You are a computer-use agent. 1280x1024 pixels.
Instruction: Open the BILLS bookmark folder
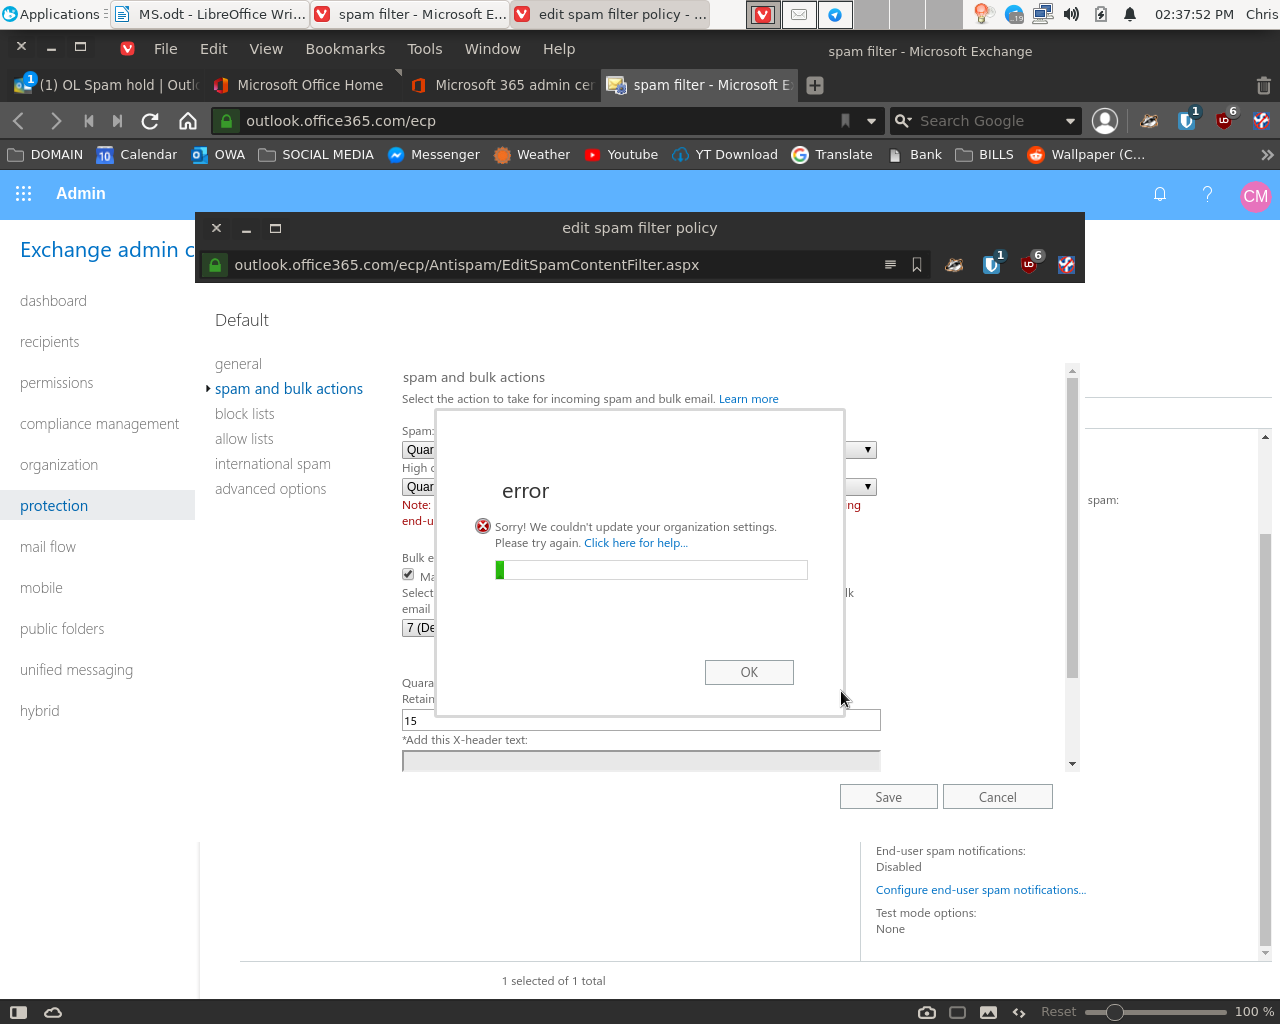click(985, 155)
